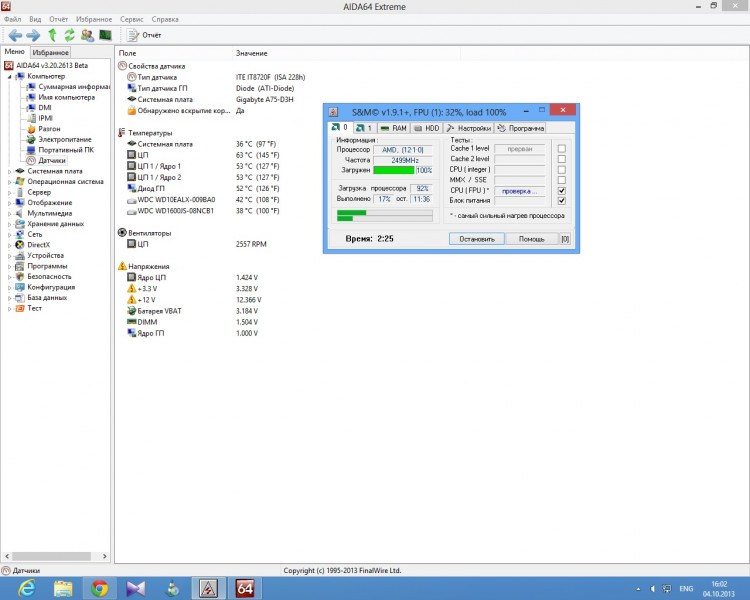Select the Диод ГП temperature row
750x600 pixels.
click(203, 189)
